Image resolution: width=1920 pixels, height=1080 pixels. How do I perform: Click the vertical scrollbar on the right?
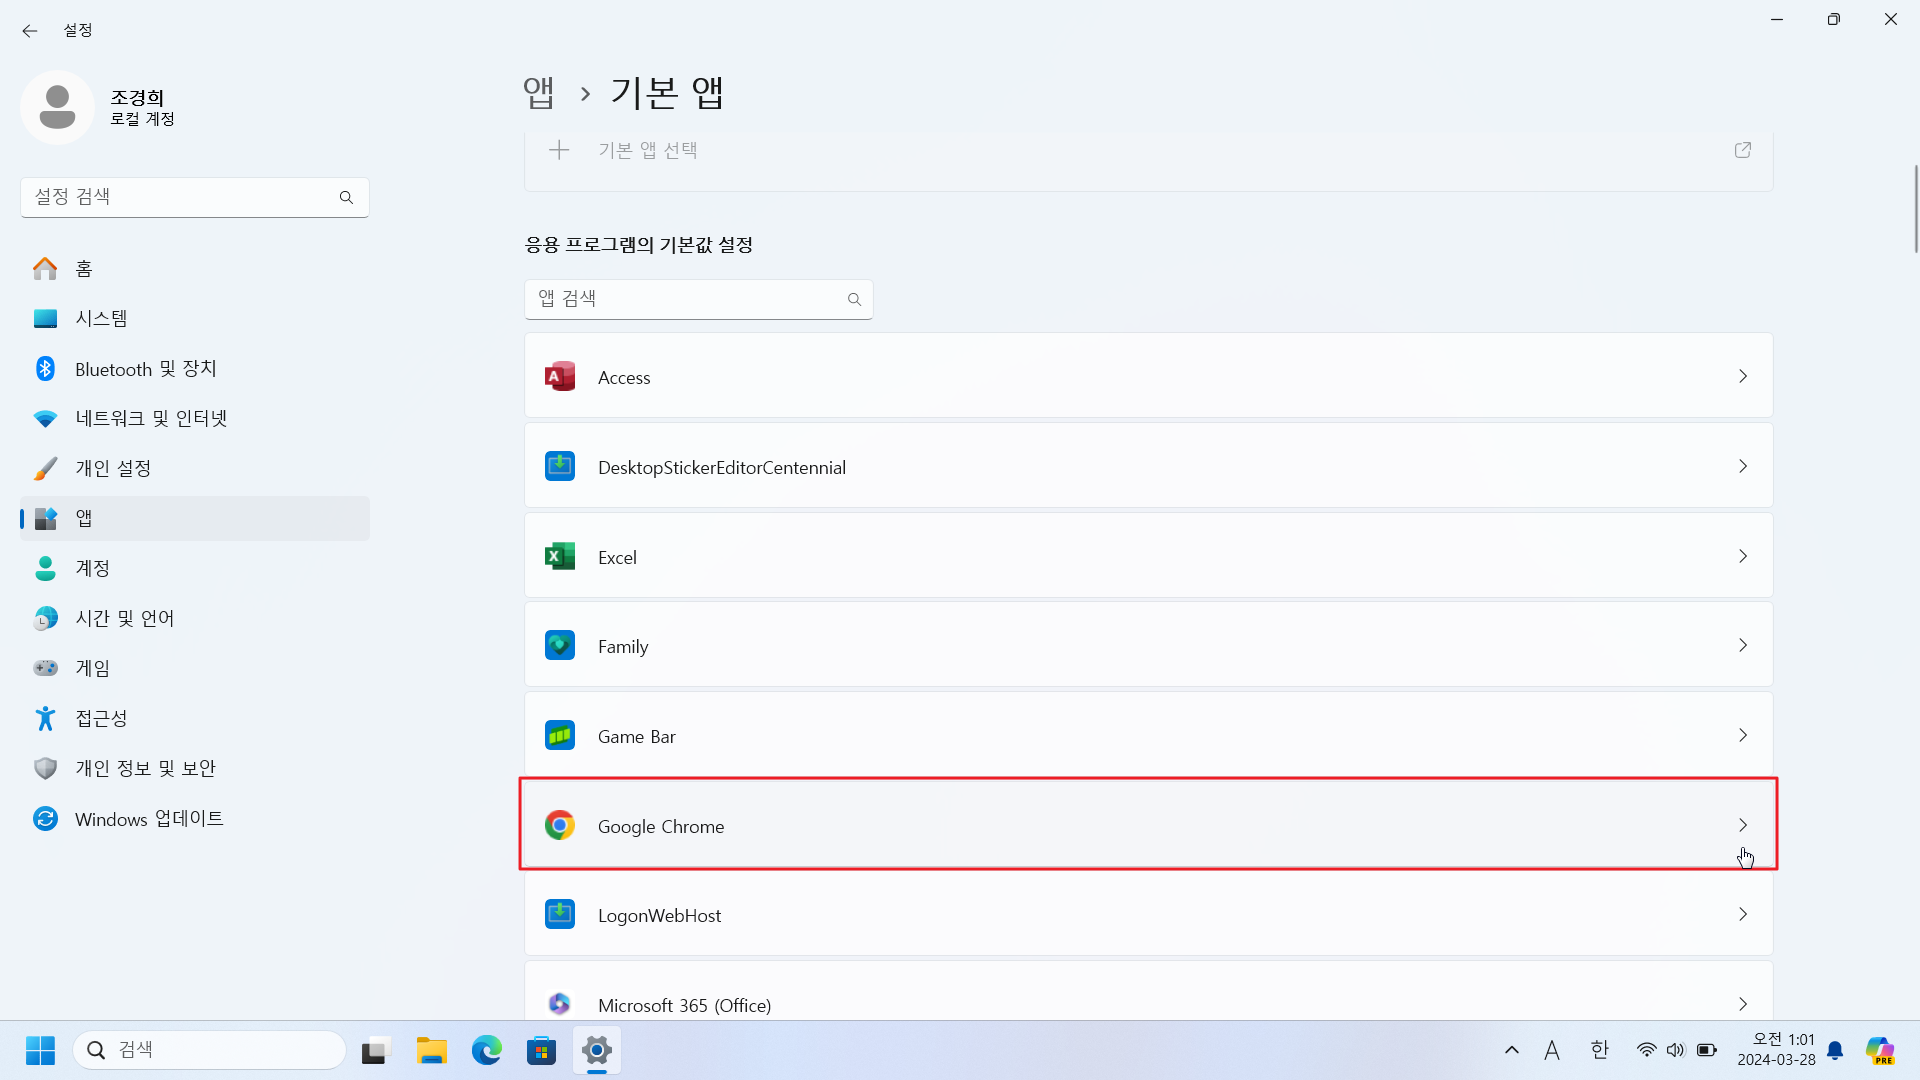tap(1915, 210)
